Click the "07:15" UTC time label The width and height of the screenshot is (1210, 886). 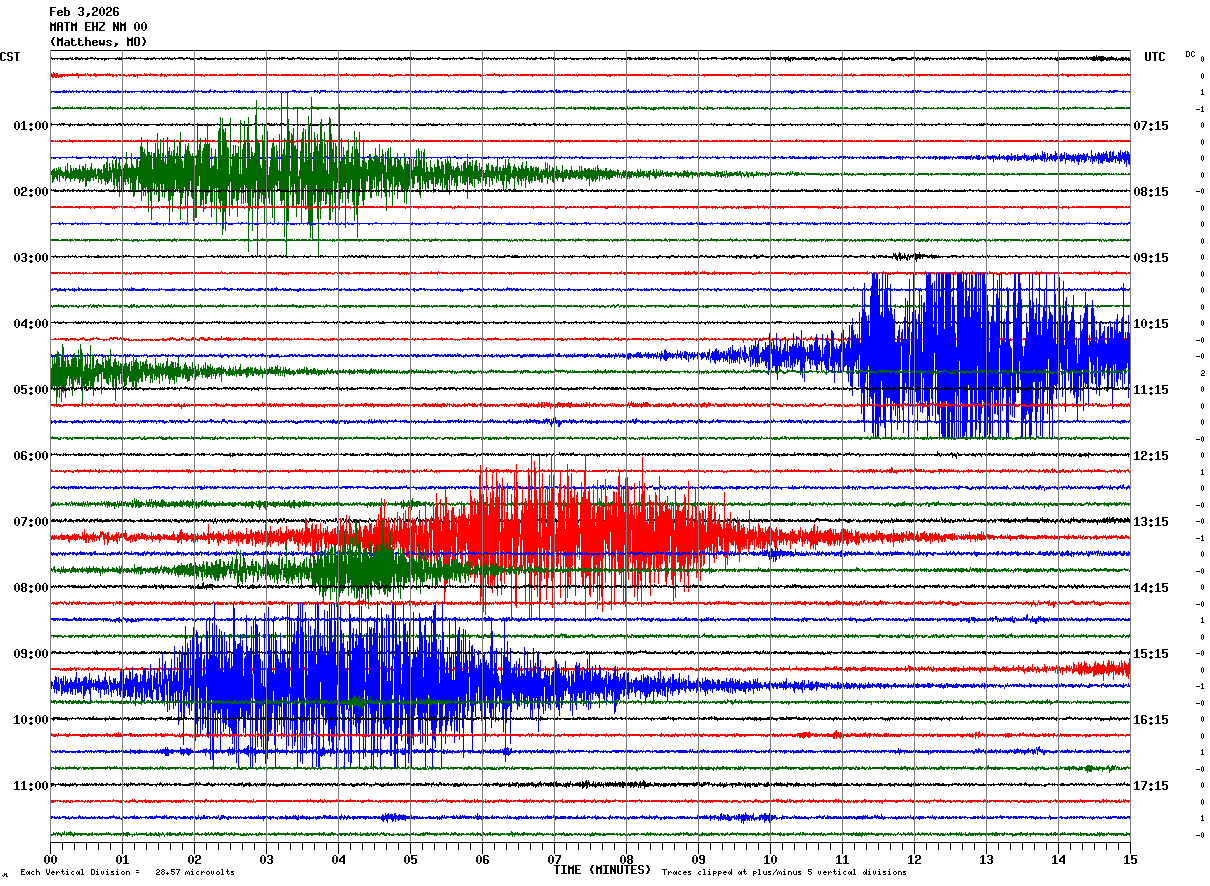(1151, 126)
